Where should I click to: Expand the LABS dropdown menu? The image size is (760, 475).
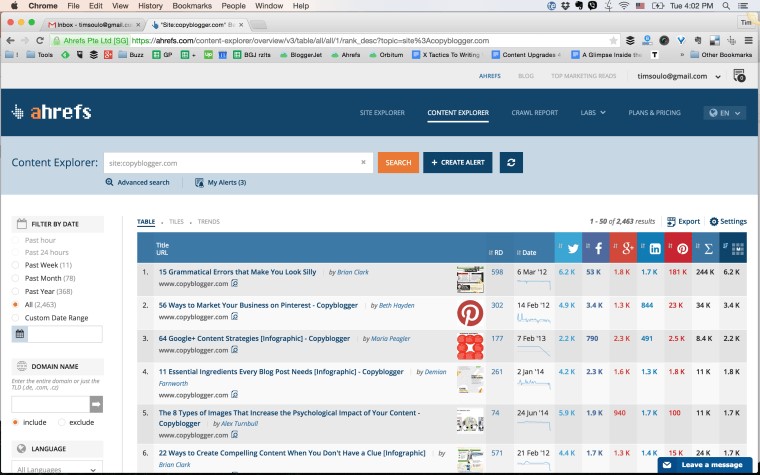[x=593, y=112]
